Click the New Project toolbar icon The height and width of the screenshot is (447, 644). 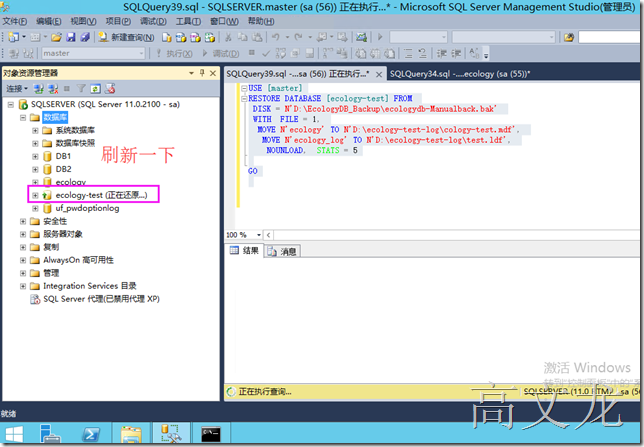(13, 37)
